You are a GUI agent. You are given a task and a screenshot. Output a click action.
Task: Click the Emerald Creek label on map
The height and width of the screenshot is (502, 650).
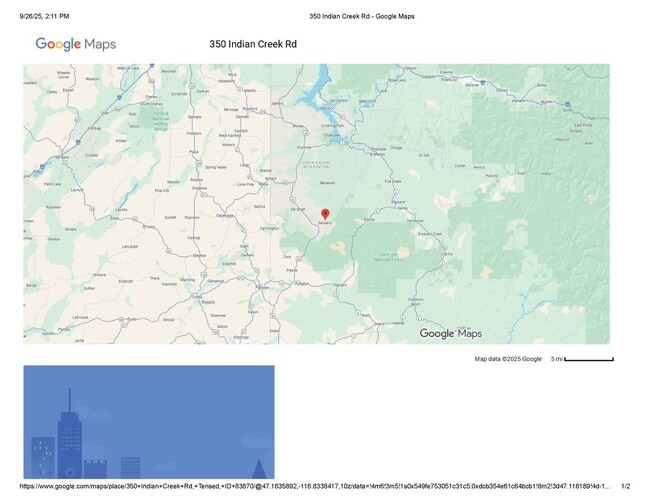(428, 233)
